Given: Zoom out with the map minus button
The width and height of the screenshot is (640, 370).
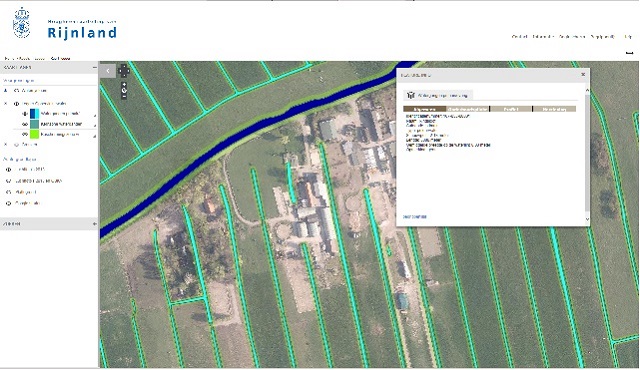Looking at the screenshot, I should point(124,96).
